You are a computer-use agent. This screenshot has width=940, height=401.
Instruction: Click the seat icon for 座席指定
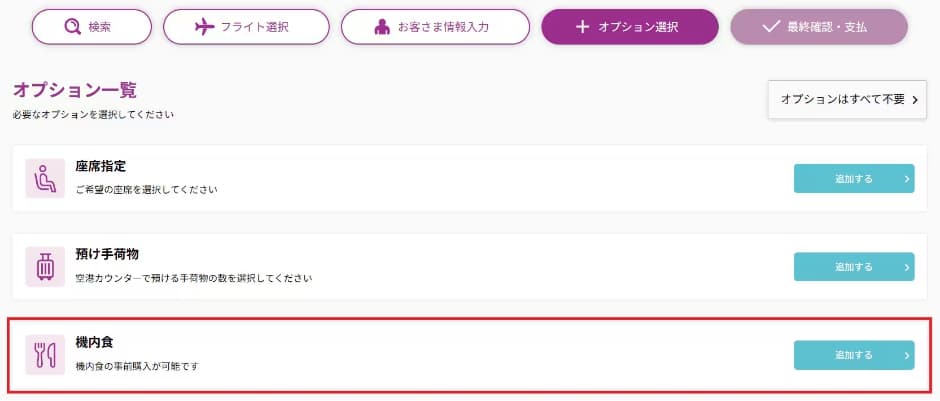click(45, 178)
